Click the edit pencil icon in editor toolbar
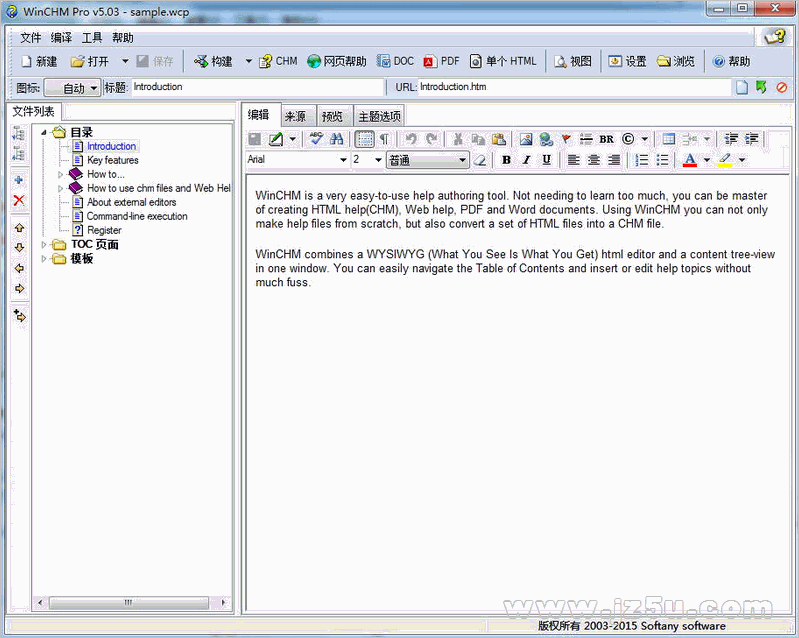Image resolution: width=799 pixels, height=638 pixels. pyautogui.click(x=276, y=139)
